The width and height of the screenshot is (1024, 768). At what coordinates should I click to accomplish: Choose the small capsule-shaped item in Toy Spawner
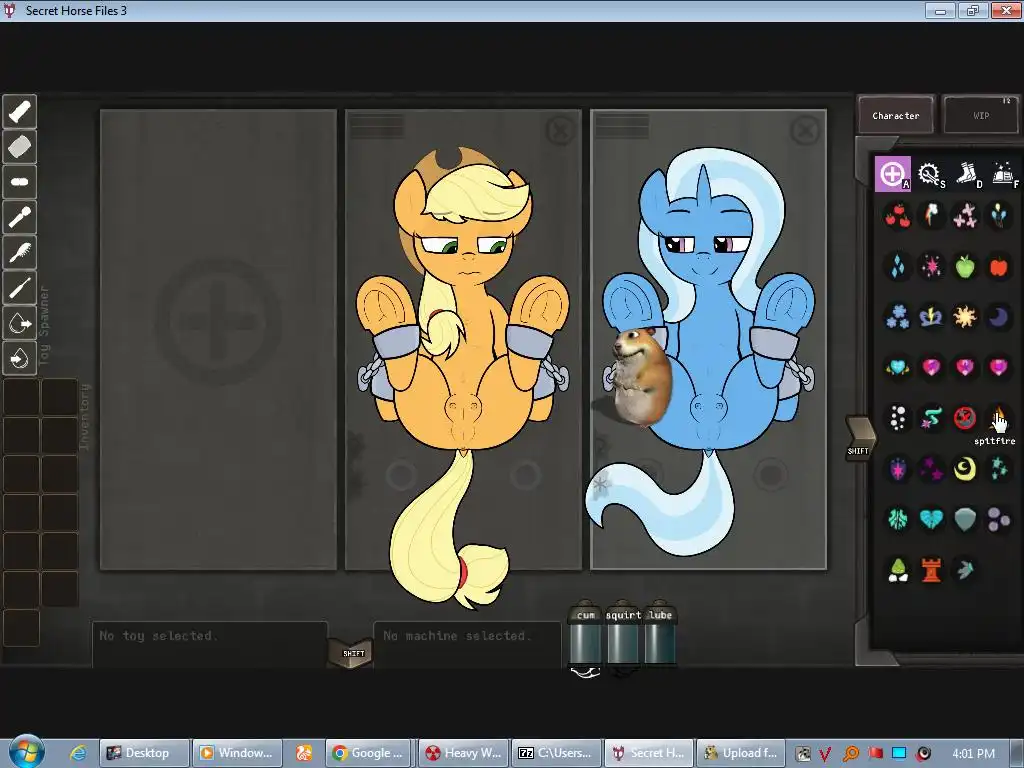click(x=20, y=182)
